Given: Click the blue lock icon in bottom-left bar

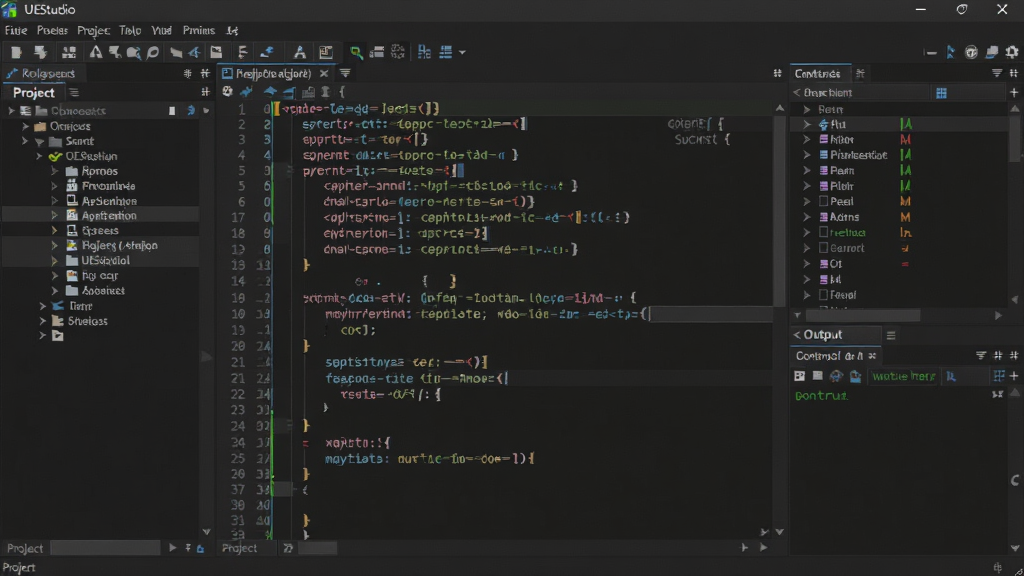Looking at the screenshot, I should [x=200, y=548].
